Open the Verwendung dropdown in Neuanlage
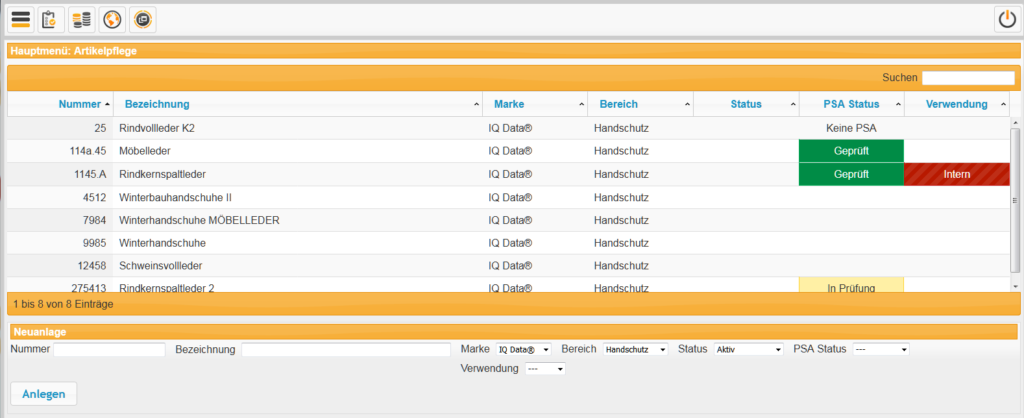This screenshot has width=1024, height=418. 545,369
